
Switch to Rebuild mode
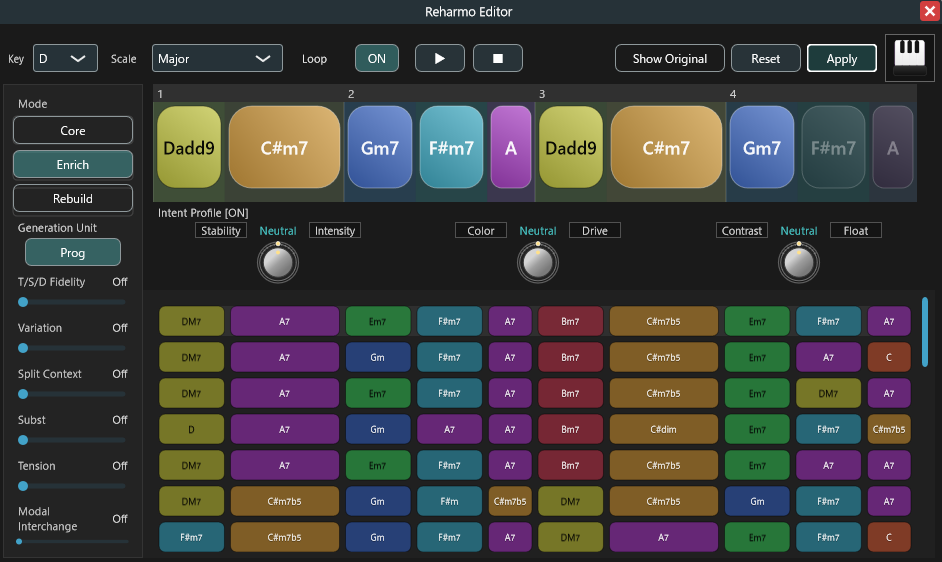(72, 198)
